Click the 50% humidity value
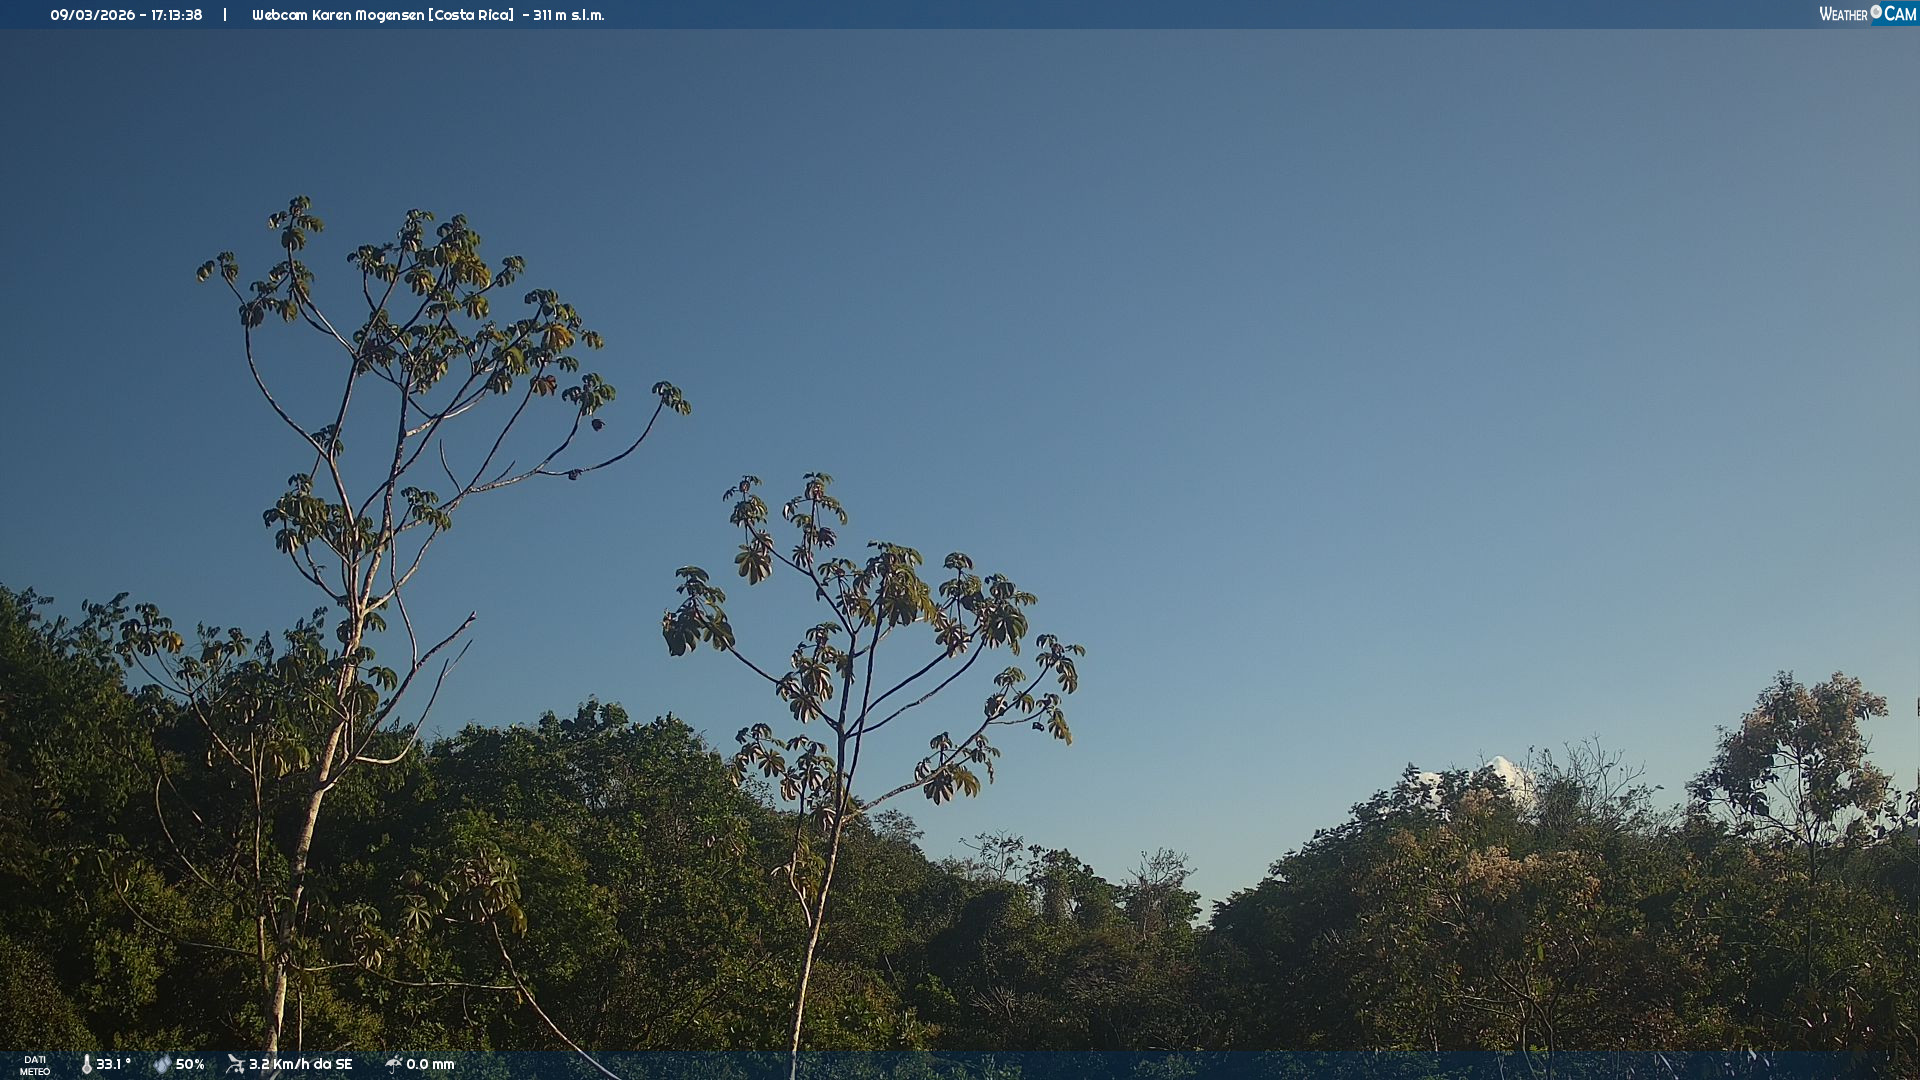The image size is (1920, 1080). point(190,1064)
